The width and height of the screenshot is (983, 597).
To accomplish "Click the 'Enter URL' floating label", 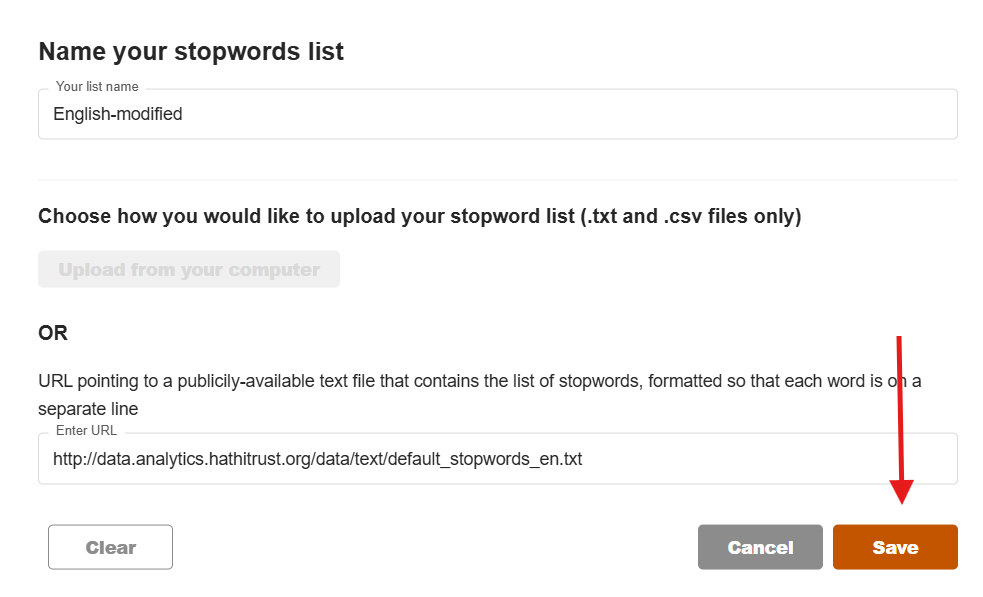I will pyautogui.click(x=86, y=431).
